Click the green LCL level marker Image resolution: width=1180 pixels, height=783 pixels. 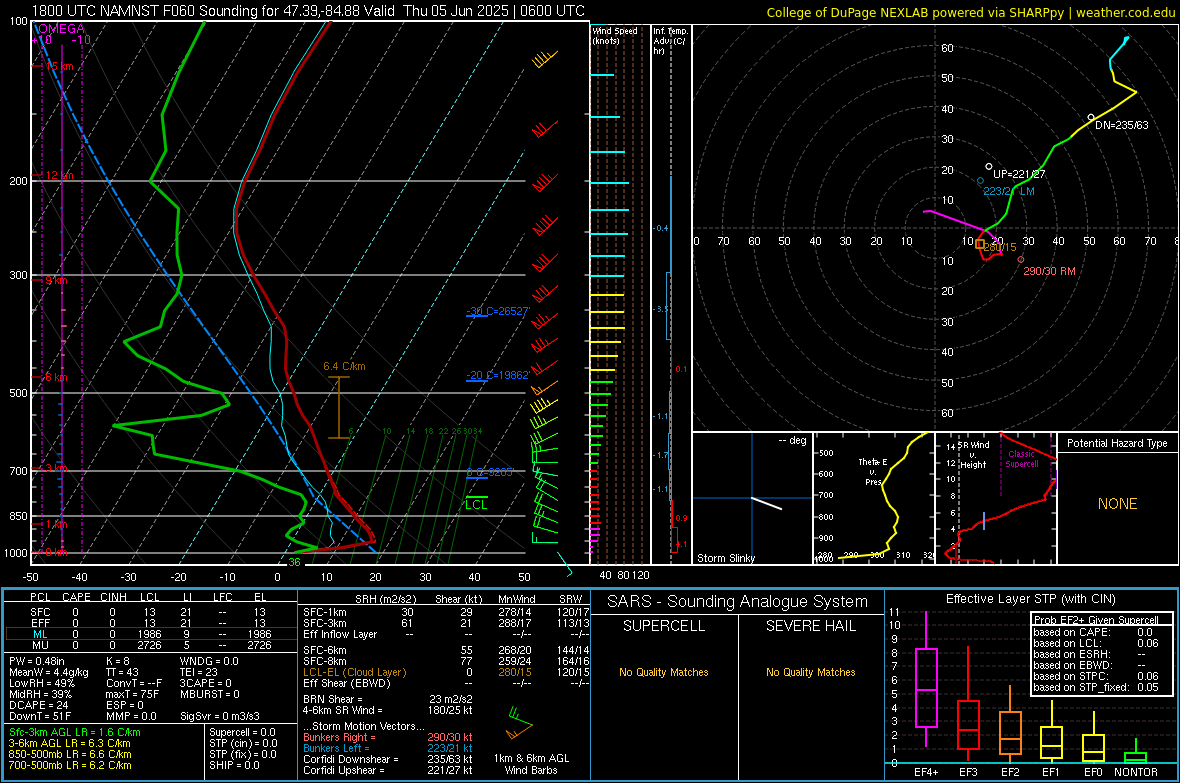(476, 503)
